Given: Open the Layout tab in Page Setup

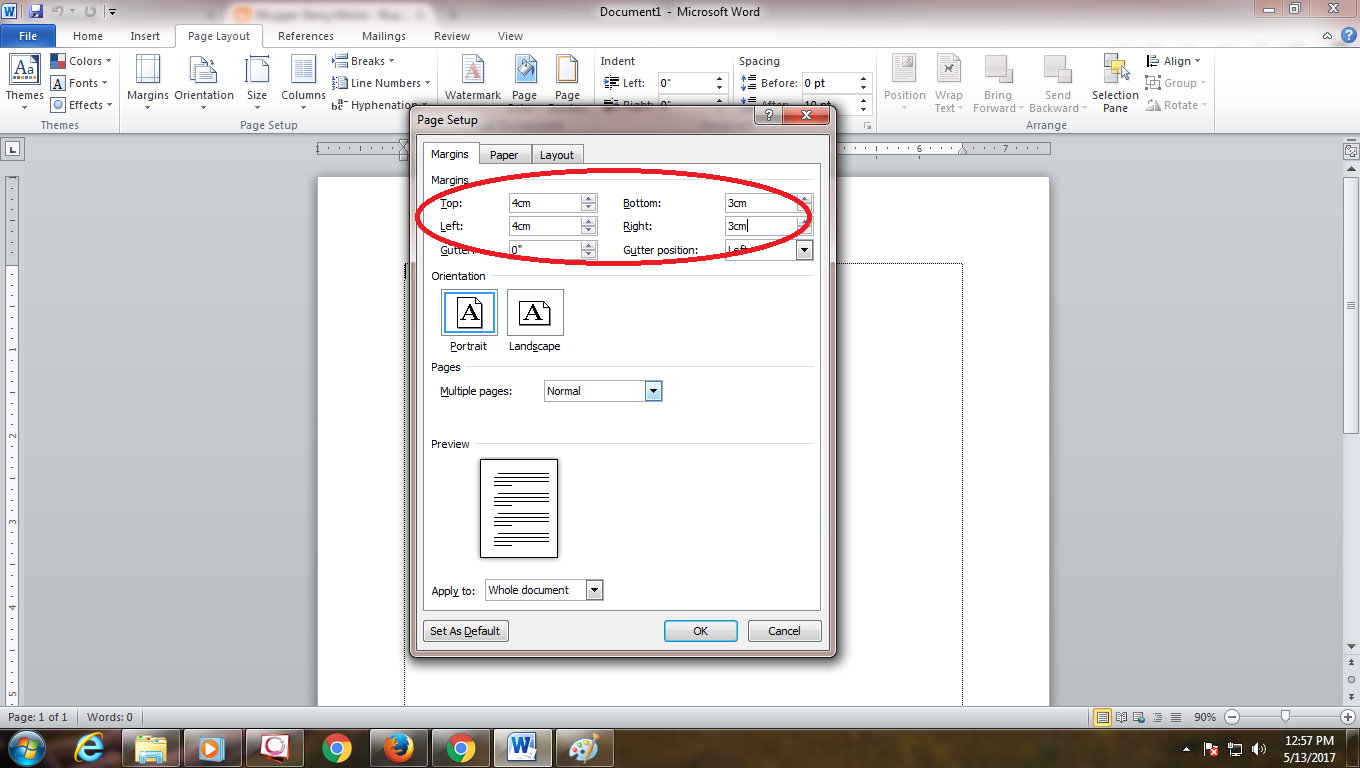Looking at the screenshot, I should 557,155.
